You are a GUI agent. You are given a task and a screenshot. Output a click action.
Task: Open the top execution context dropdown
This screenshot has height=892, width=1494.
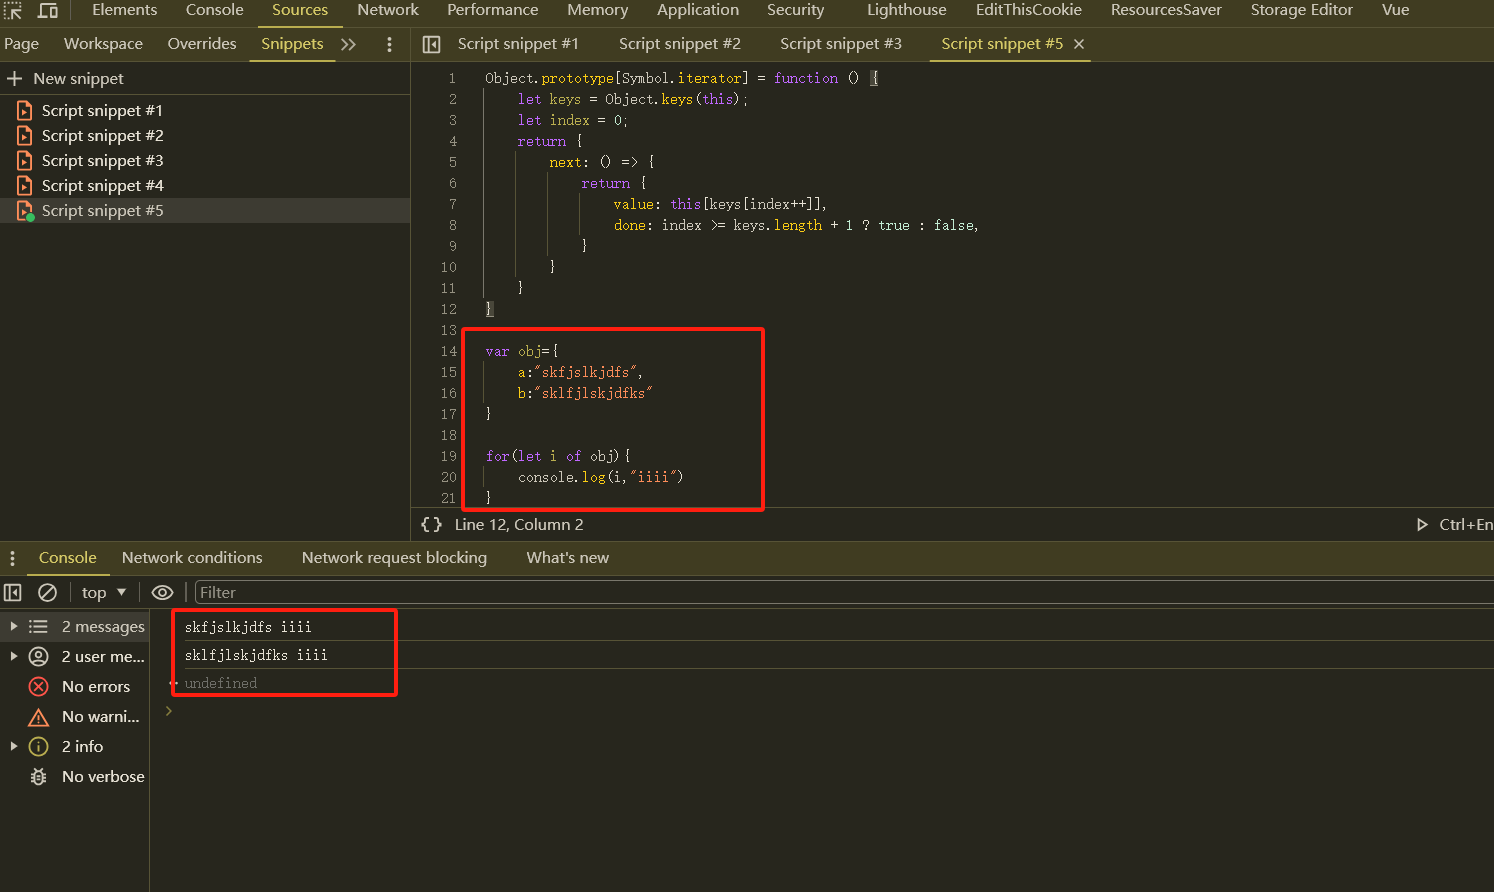104,593
